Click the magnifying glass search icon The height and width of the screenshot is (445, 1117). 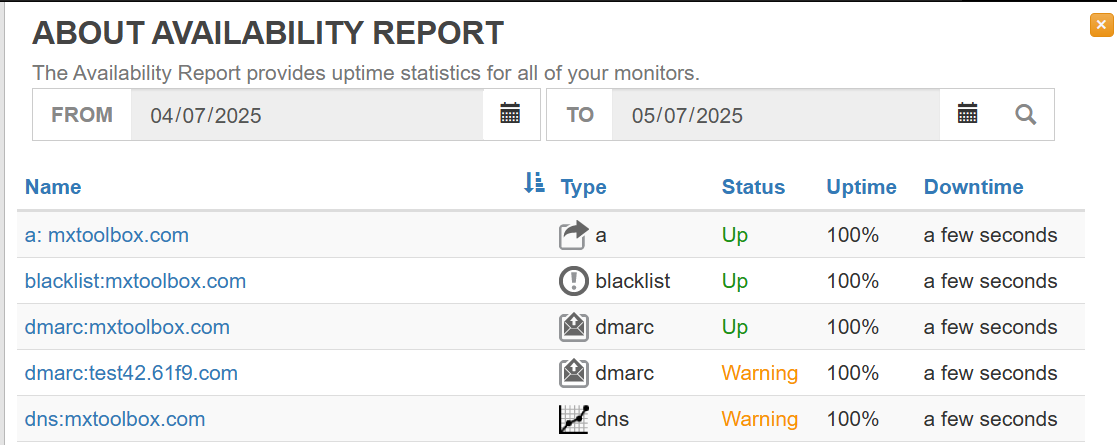click(1025, 114)
